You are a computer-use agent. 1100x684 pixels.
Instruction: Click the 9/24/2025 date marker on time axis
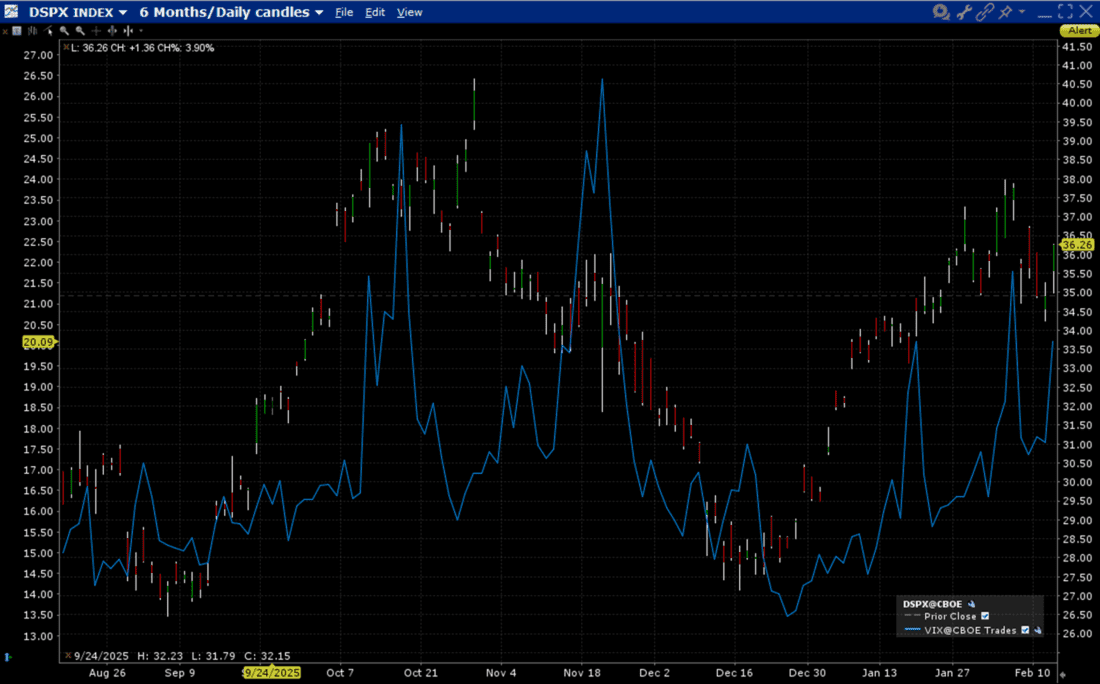point(272,673)
